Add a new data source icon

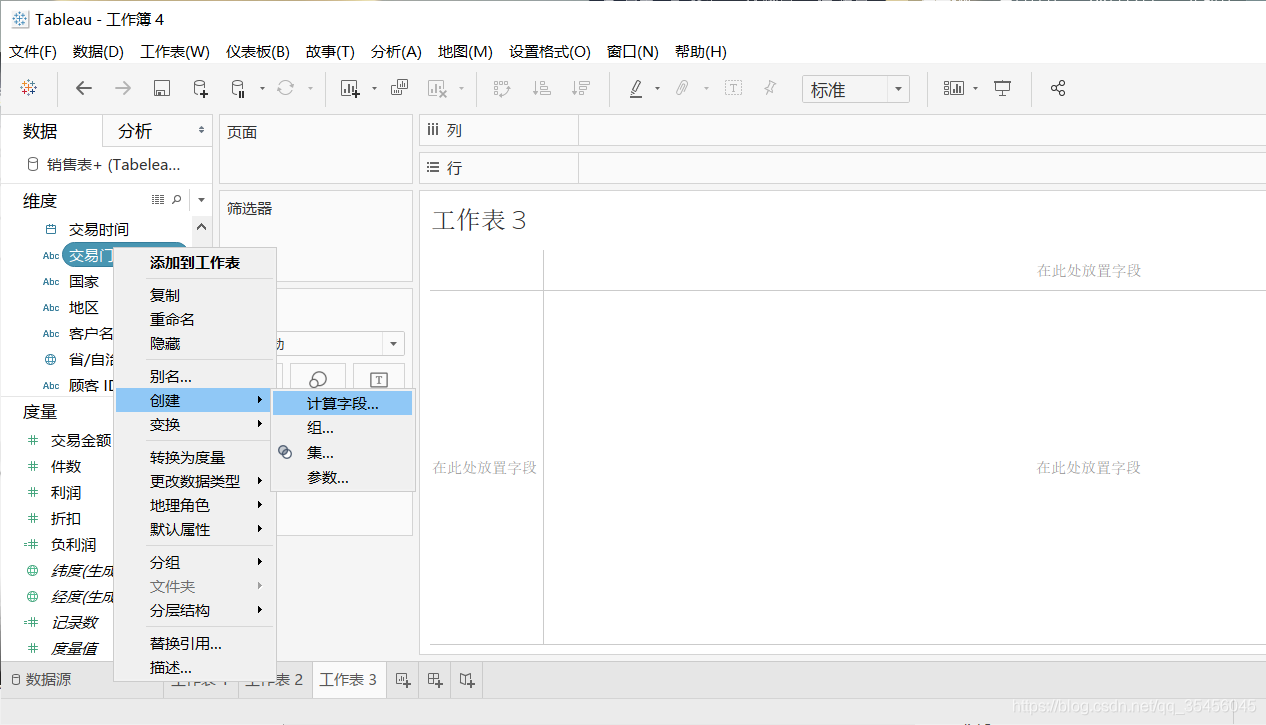coord(200,88)
